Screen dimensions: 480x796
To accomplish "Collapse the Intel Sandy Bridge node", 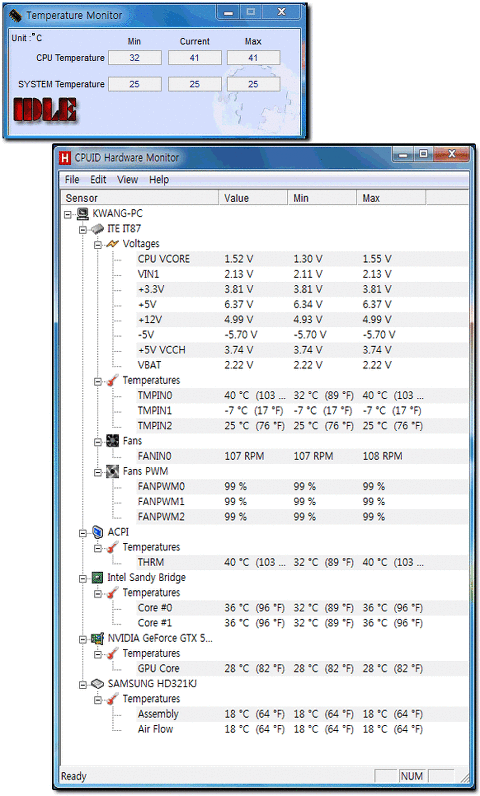I will coord(83,579).
